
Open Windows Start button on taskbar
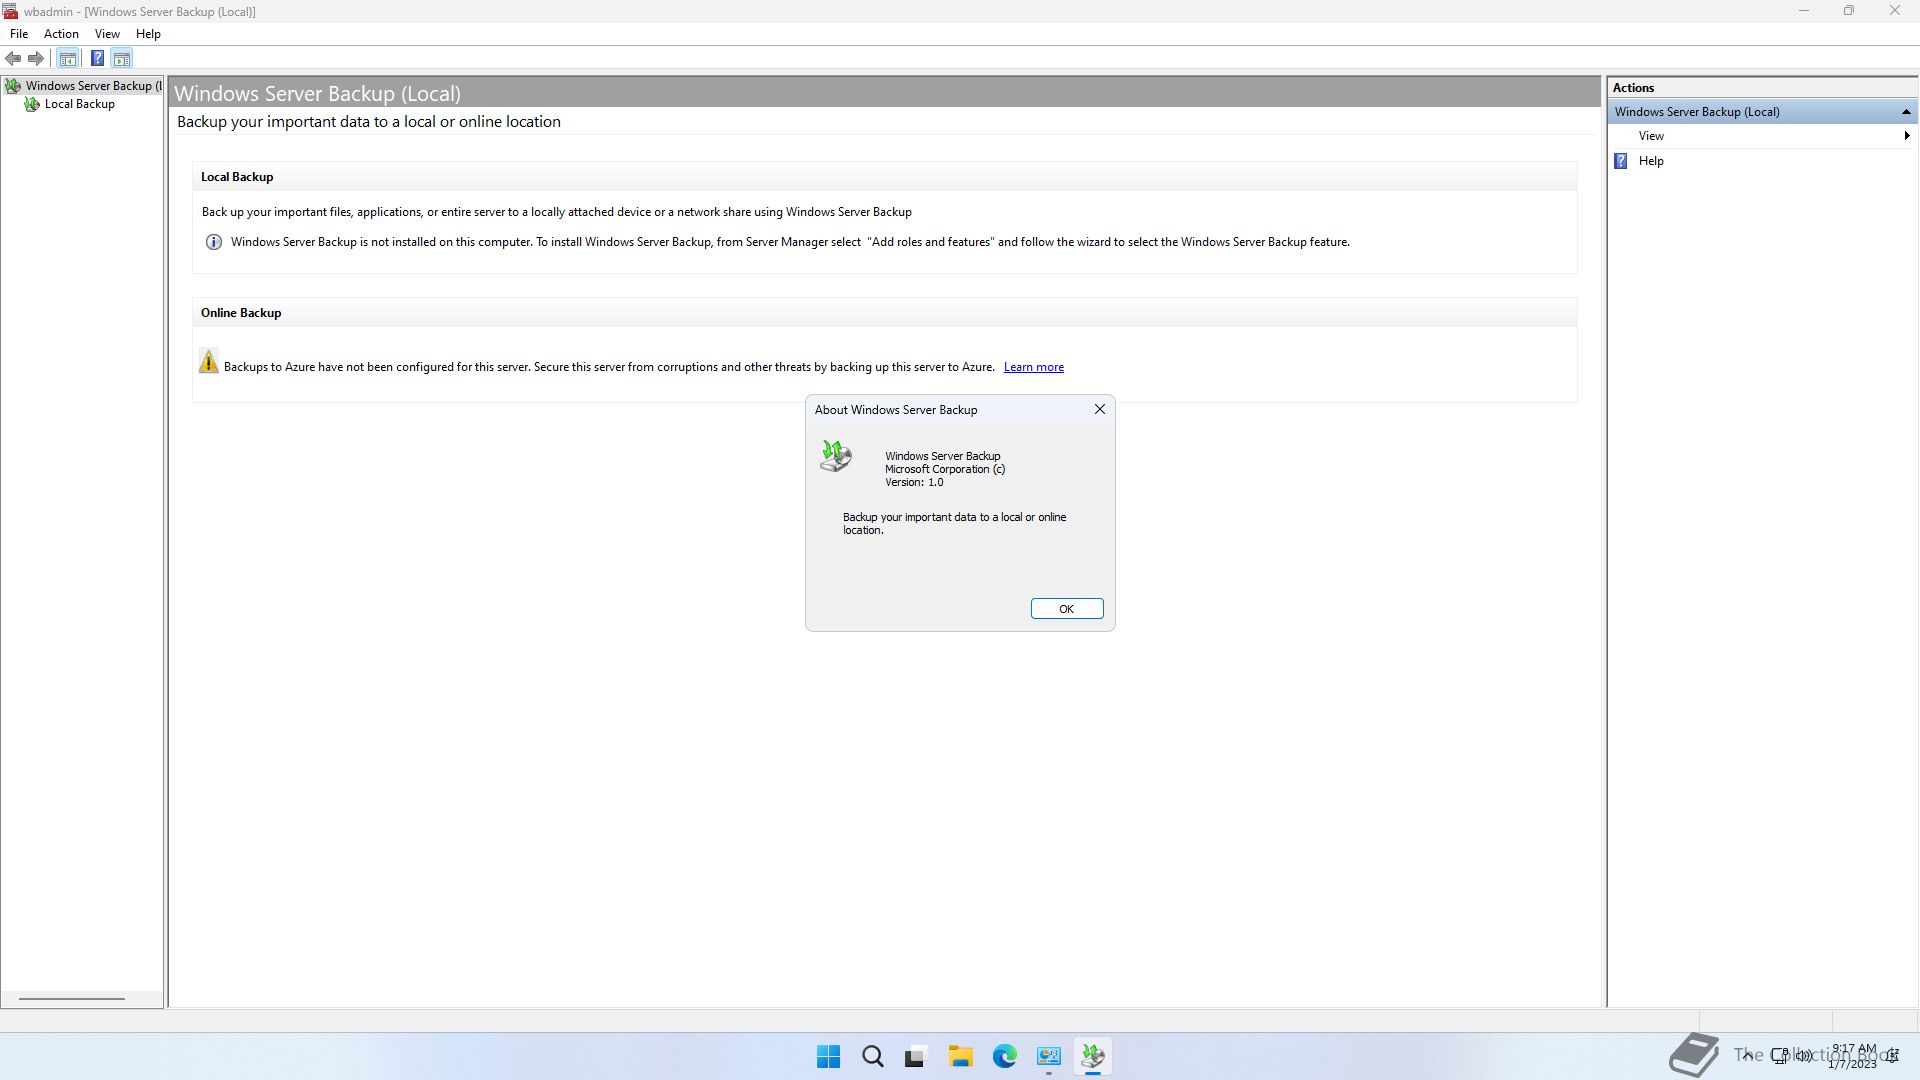(828, 1056)
